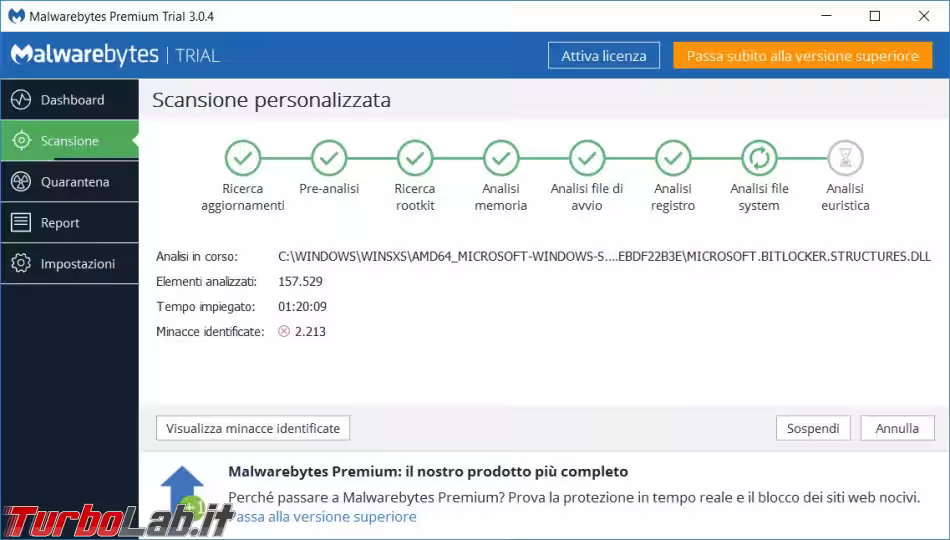Click the 'Analisi registro' step label

(x=673, y=197)
